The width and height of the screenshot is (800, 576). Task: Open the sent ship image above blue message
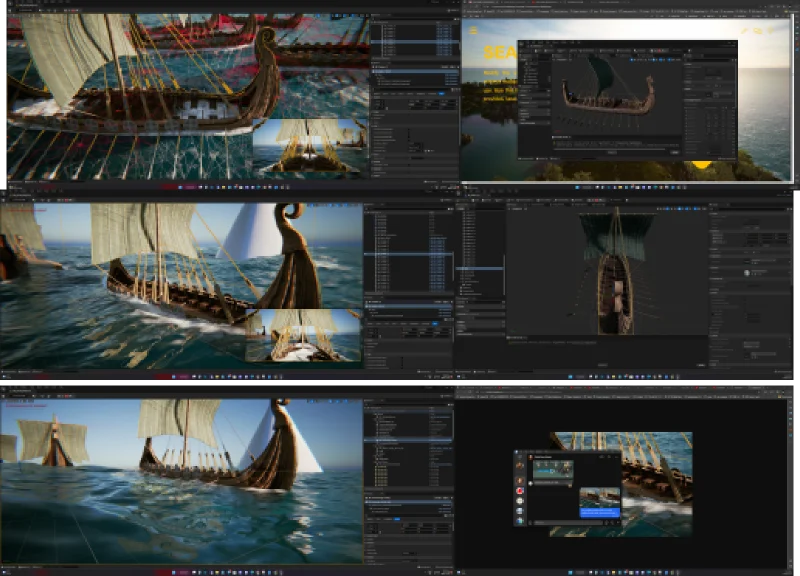pos(600,497)
